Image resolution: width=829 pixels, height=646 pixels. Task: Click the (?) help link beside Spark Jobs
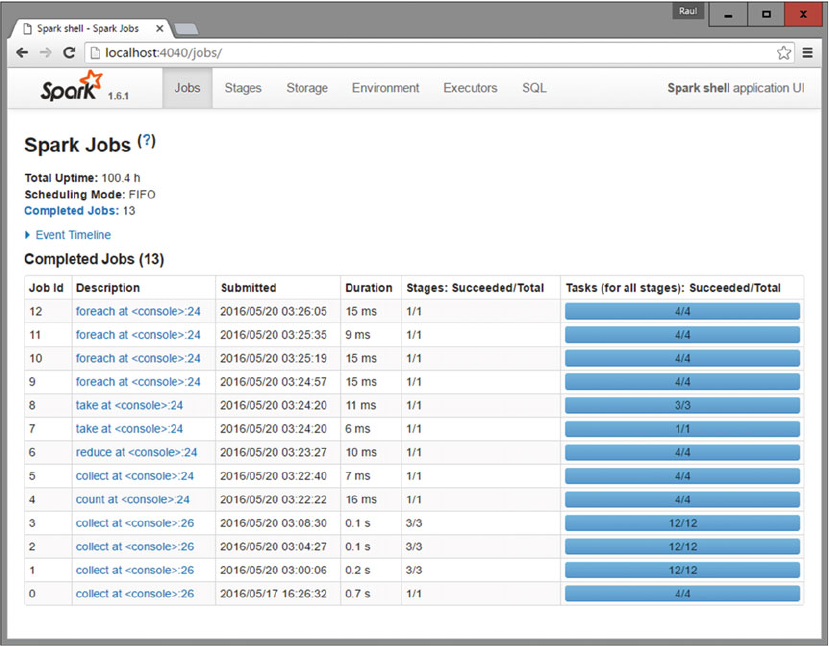pos(146,141)
